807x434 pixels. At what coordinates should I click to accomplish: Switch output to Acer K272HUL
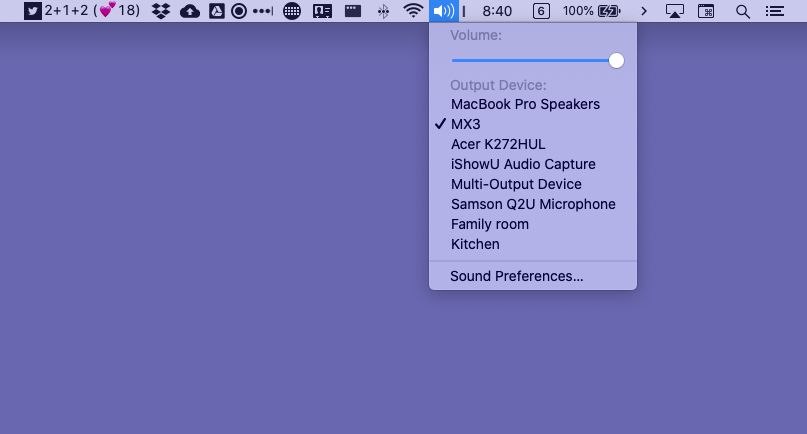pyautogui.click(x=498, y=144)
